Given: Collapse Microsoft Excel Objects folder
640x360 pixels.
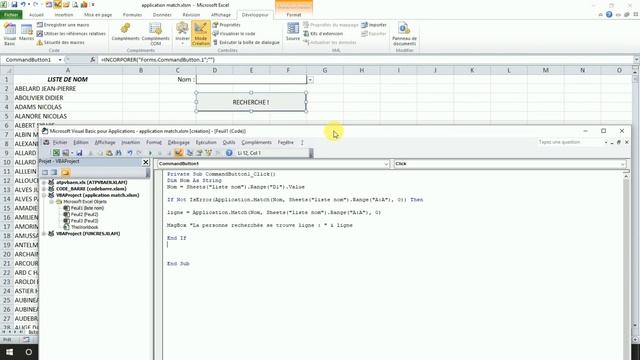Looking at the screenshot, I should click(51, 202).
